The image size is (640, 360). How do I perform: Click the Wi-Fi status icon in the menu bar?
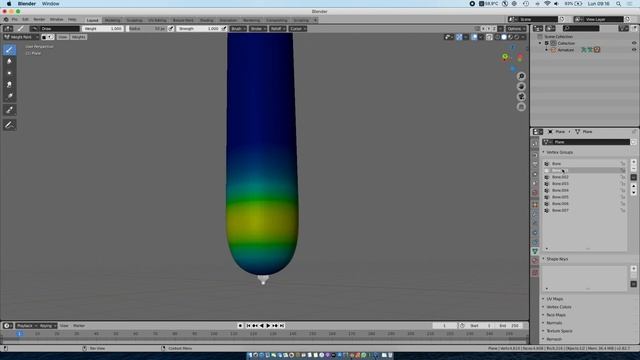point(547,4)
